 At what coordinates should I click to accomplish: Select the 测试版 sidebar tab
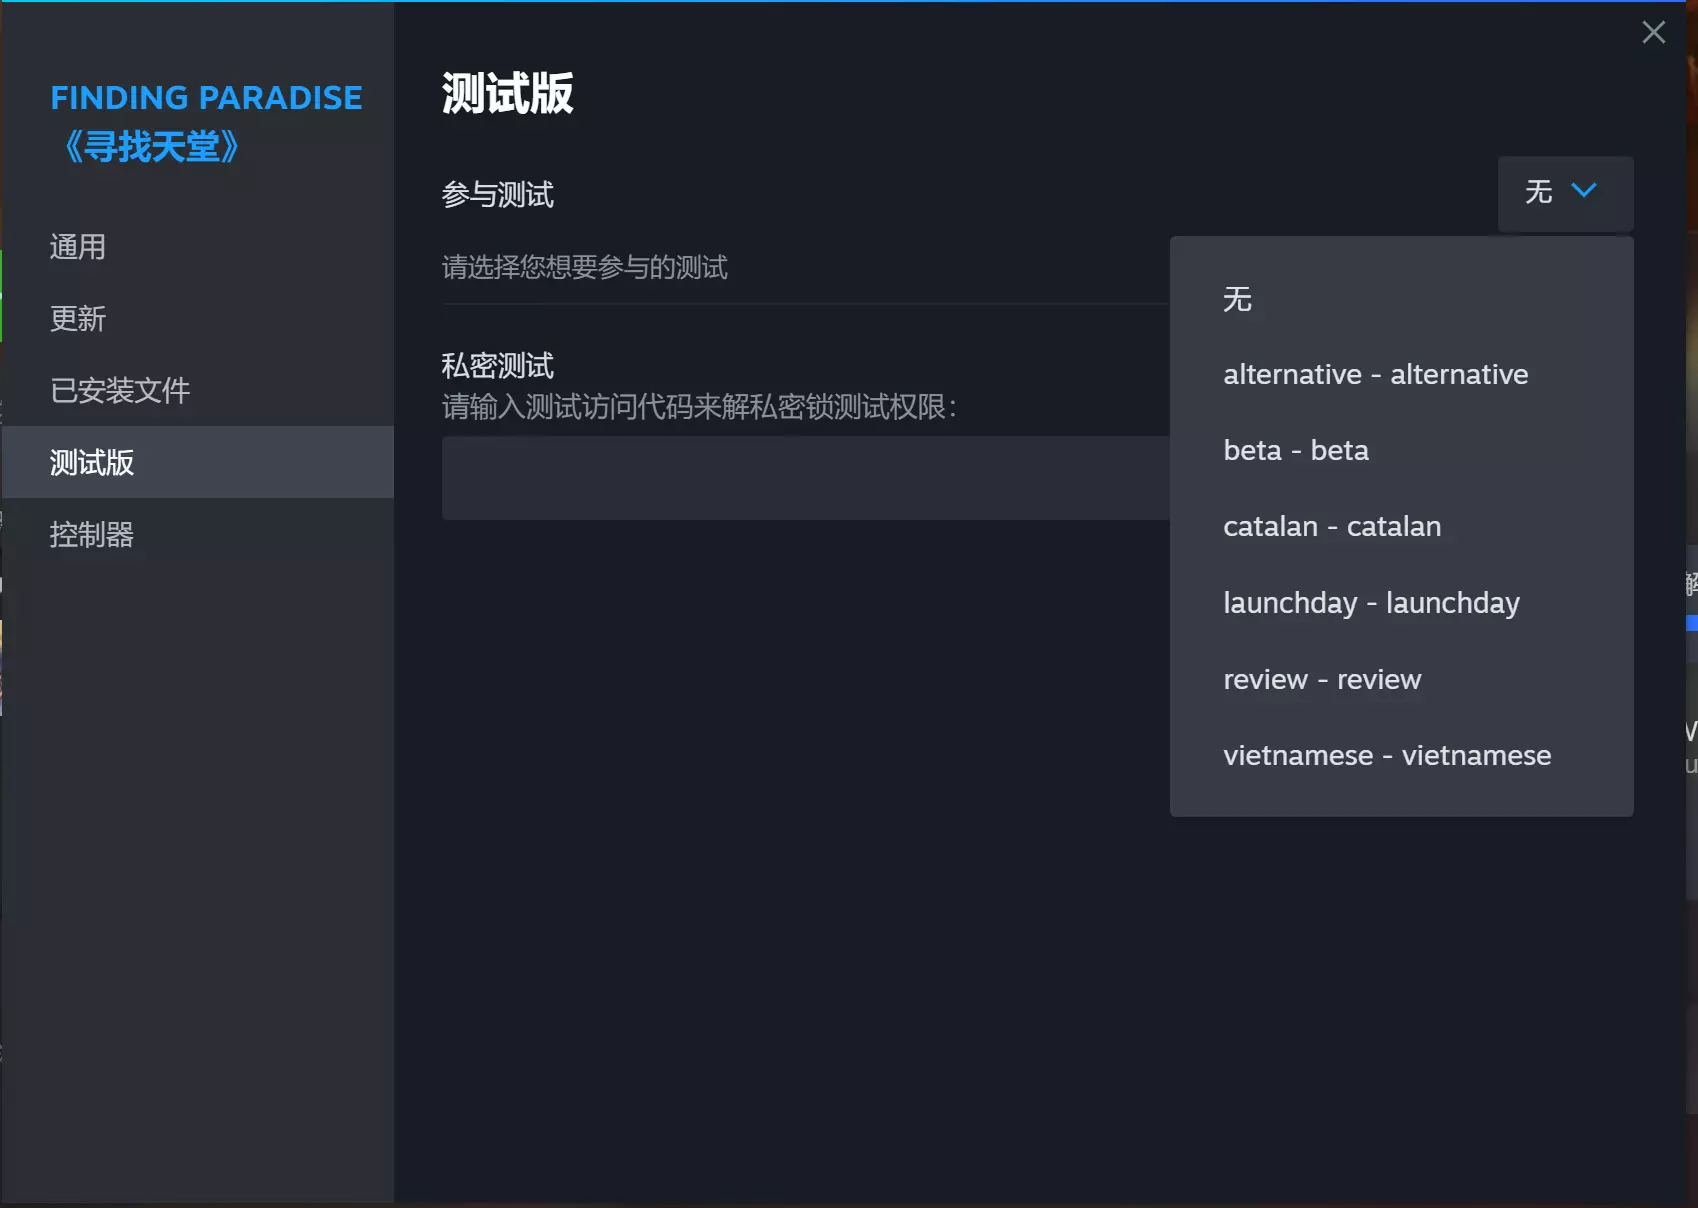(x=198, y=462)
